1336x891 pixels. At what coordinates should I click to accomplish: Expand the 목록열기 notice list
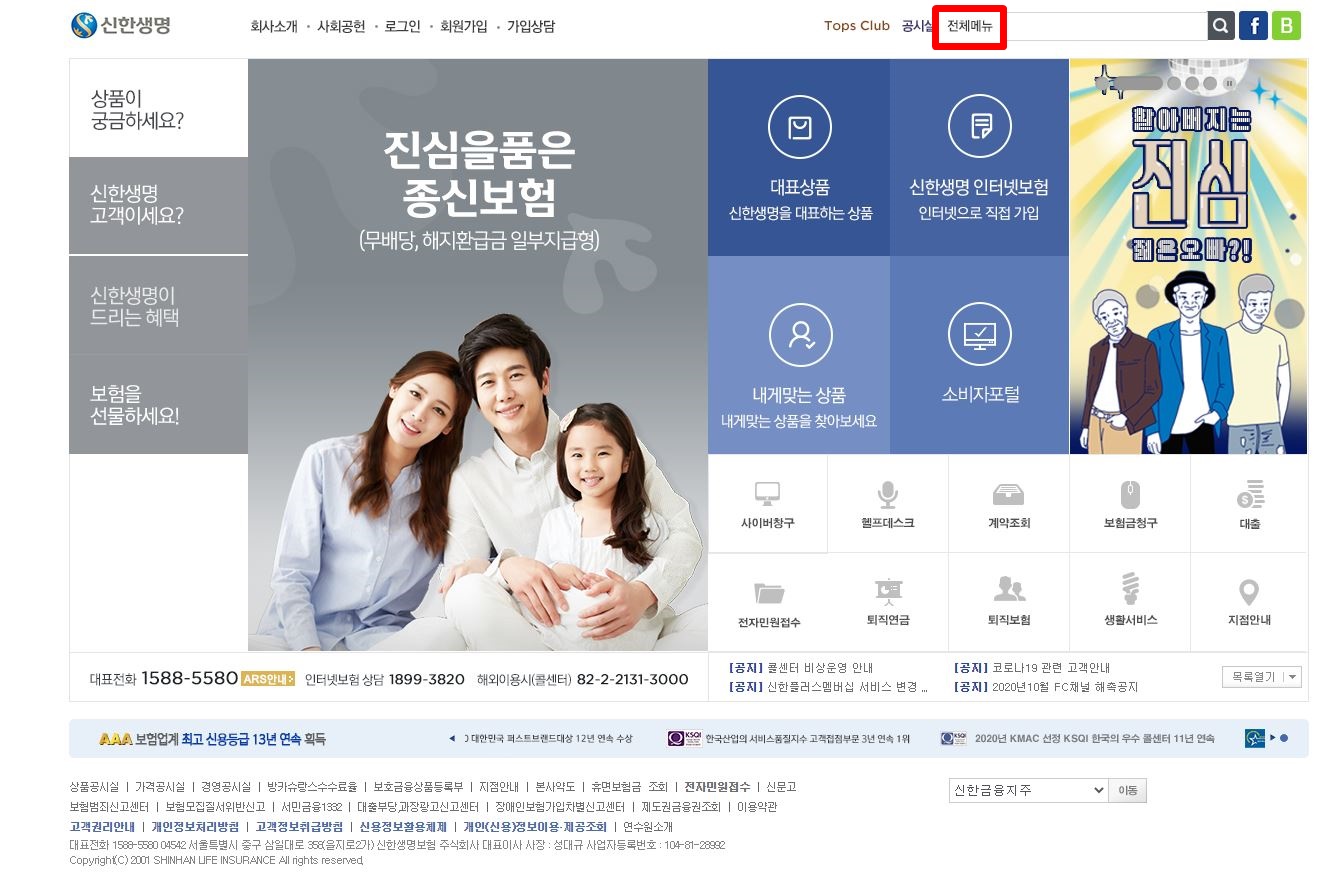1262,677
